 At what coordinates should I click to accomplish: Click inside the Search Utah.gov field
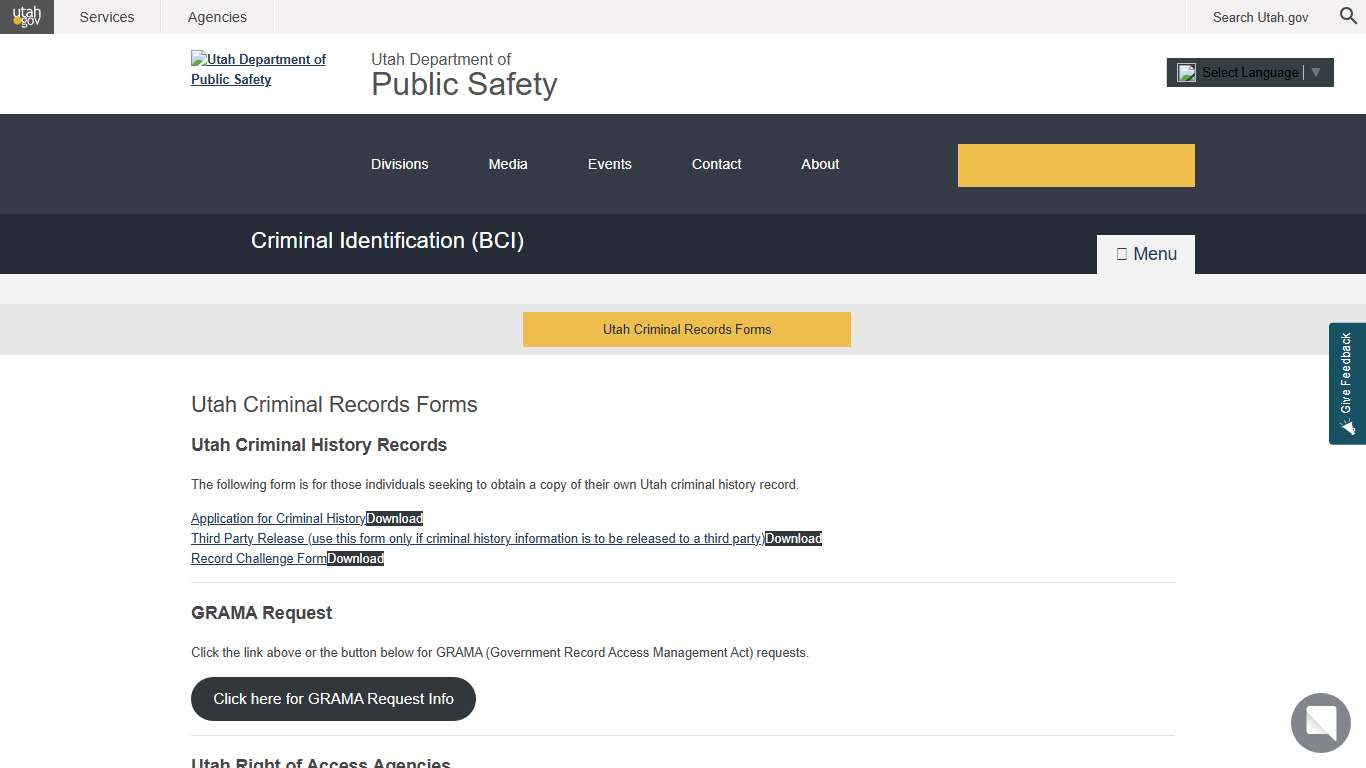(x=1260, y=17)
